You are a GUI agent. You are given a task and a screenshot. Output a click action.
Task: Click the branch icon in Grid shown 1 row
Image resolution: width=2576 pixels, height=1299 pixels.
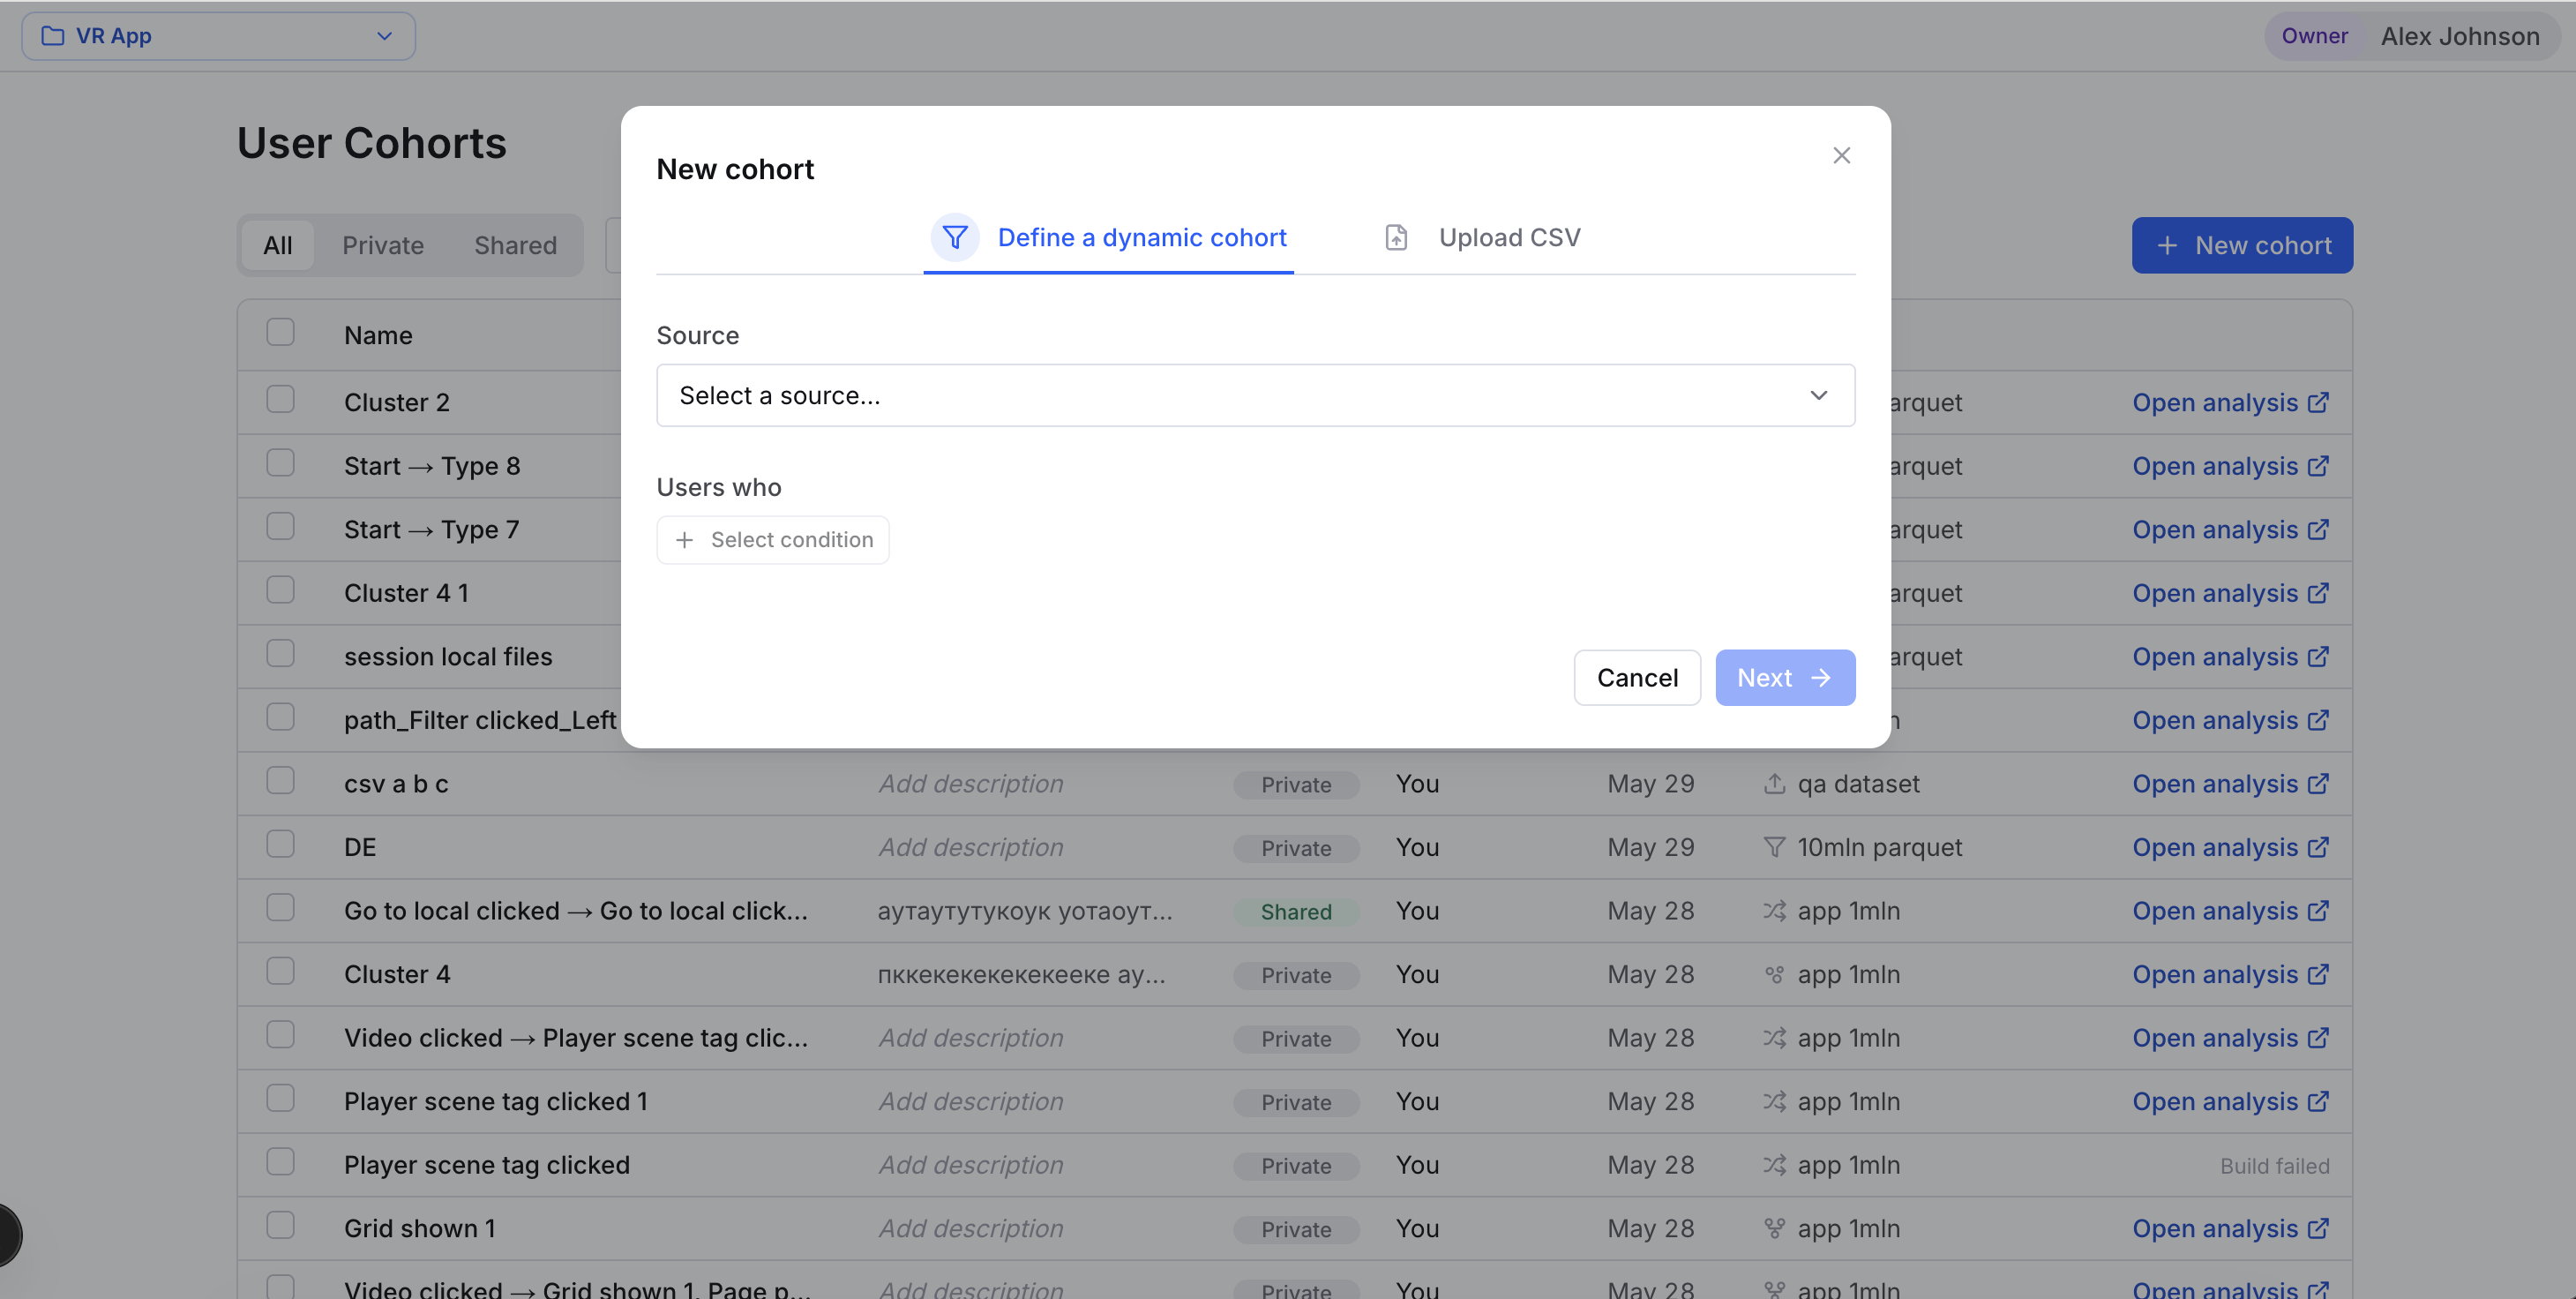[1774, 1228]
